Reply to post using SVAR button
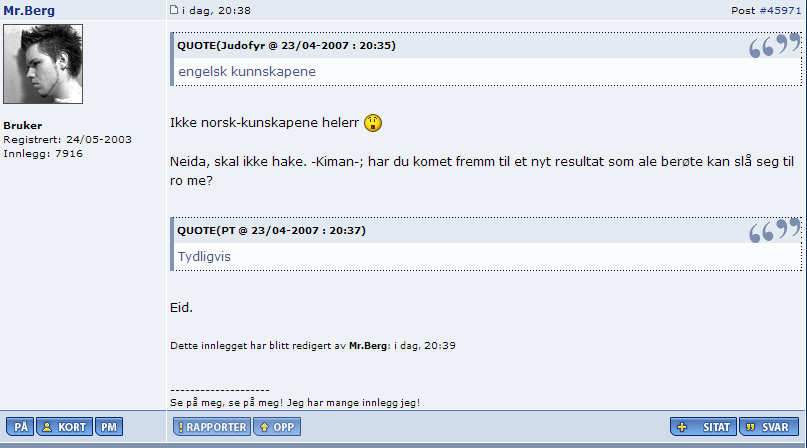 [769, 427]
